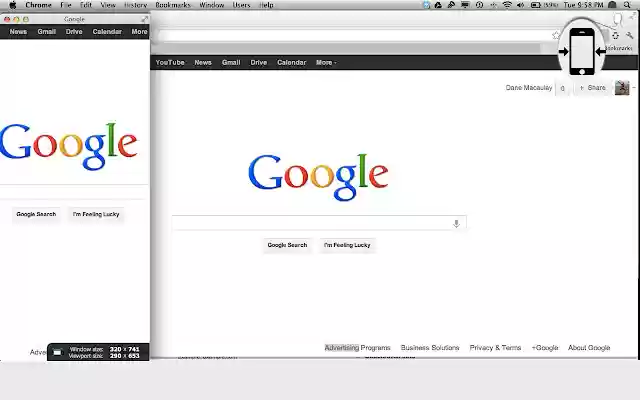Image resolution: width=640 pixels, height=400 pixels.
Task: Open the Chrome wrench settings menu
Action: tap(629, 36)
